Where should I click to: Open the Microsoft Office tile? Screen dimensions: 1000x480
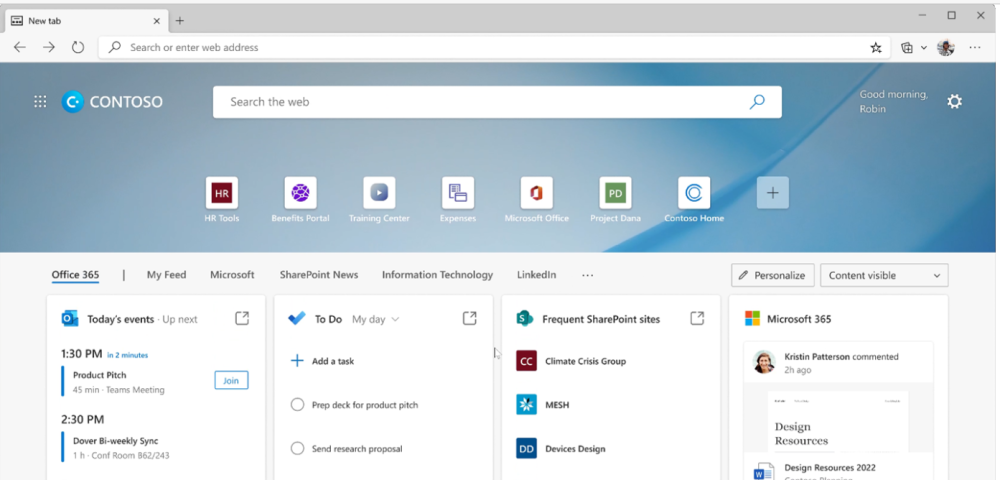(x=536, y=193)
